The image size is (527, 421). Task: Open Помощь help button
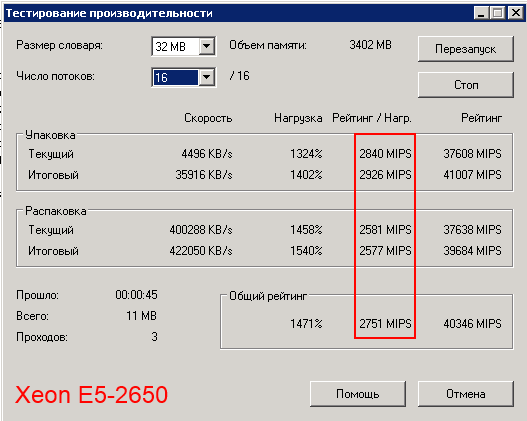358,394
